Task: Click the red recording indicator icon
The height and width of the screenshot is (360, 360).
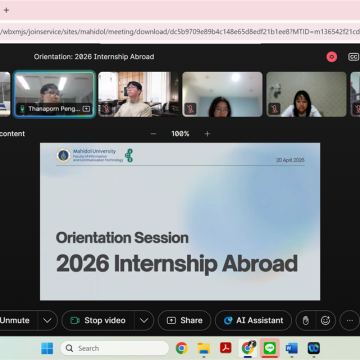Action: pyautogui.click(x=331, y=57)
